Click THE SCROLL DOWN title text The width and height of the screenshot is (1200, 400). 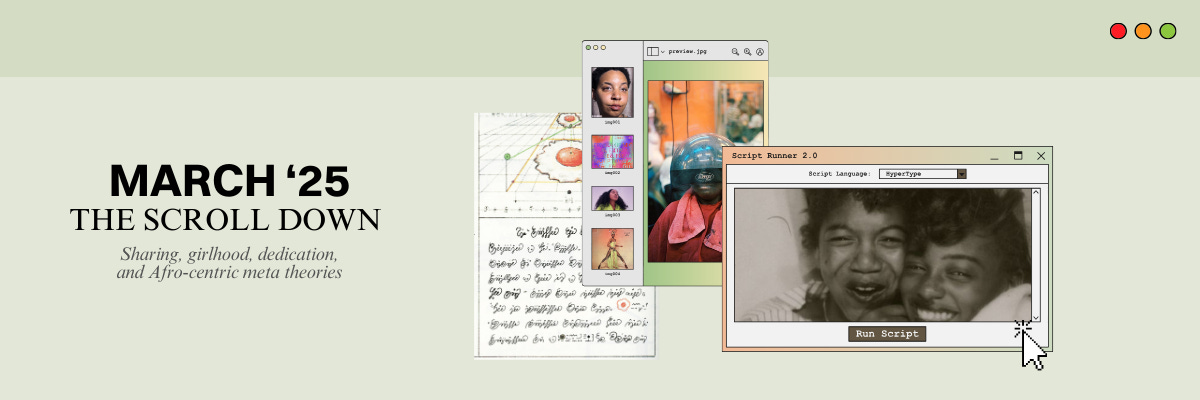[x=225, y=220]
